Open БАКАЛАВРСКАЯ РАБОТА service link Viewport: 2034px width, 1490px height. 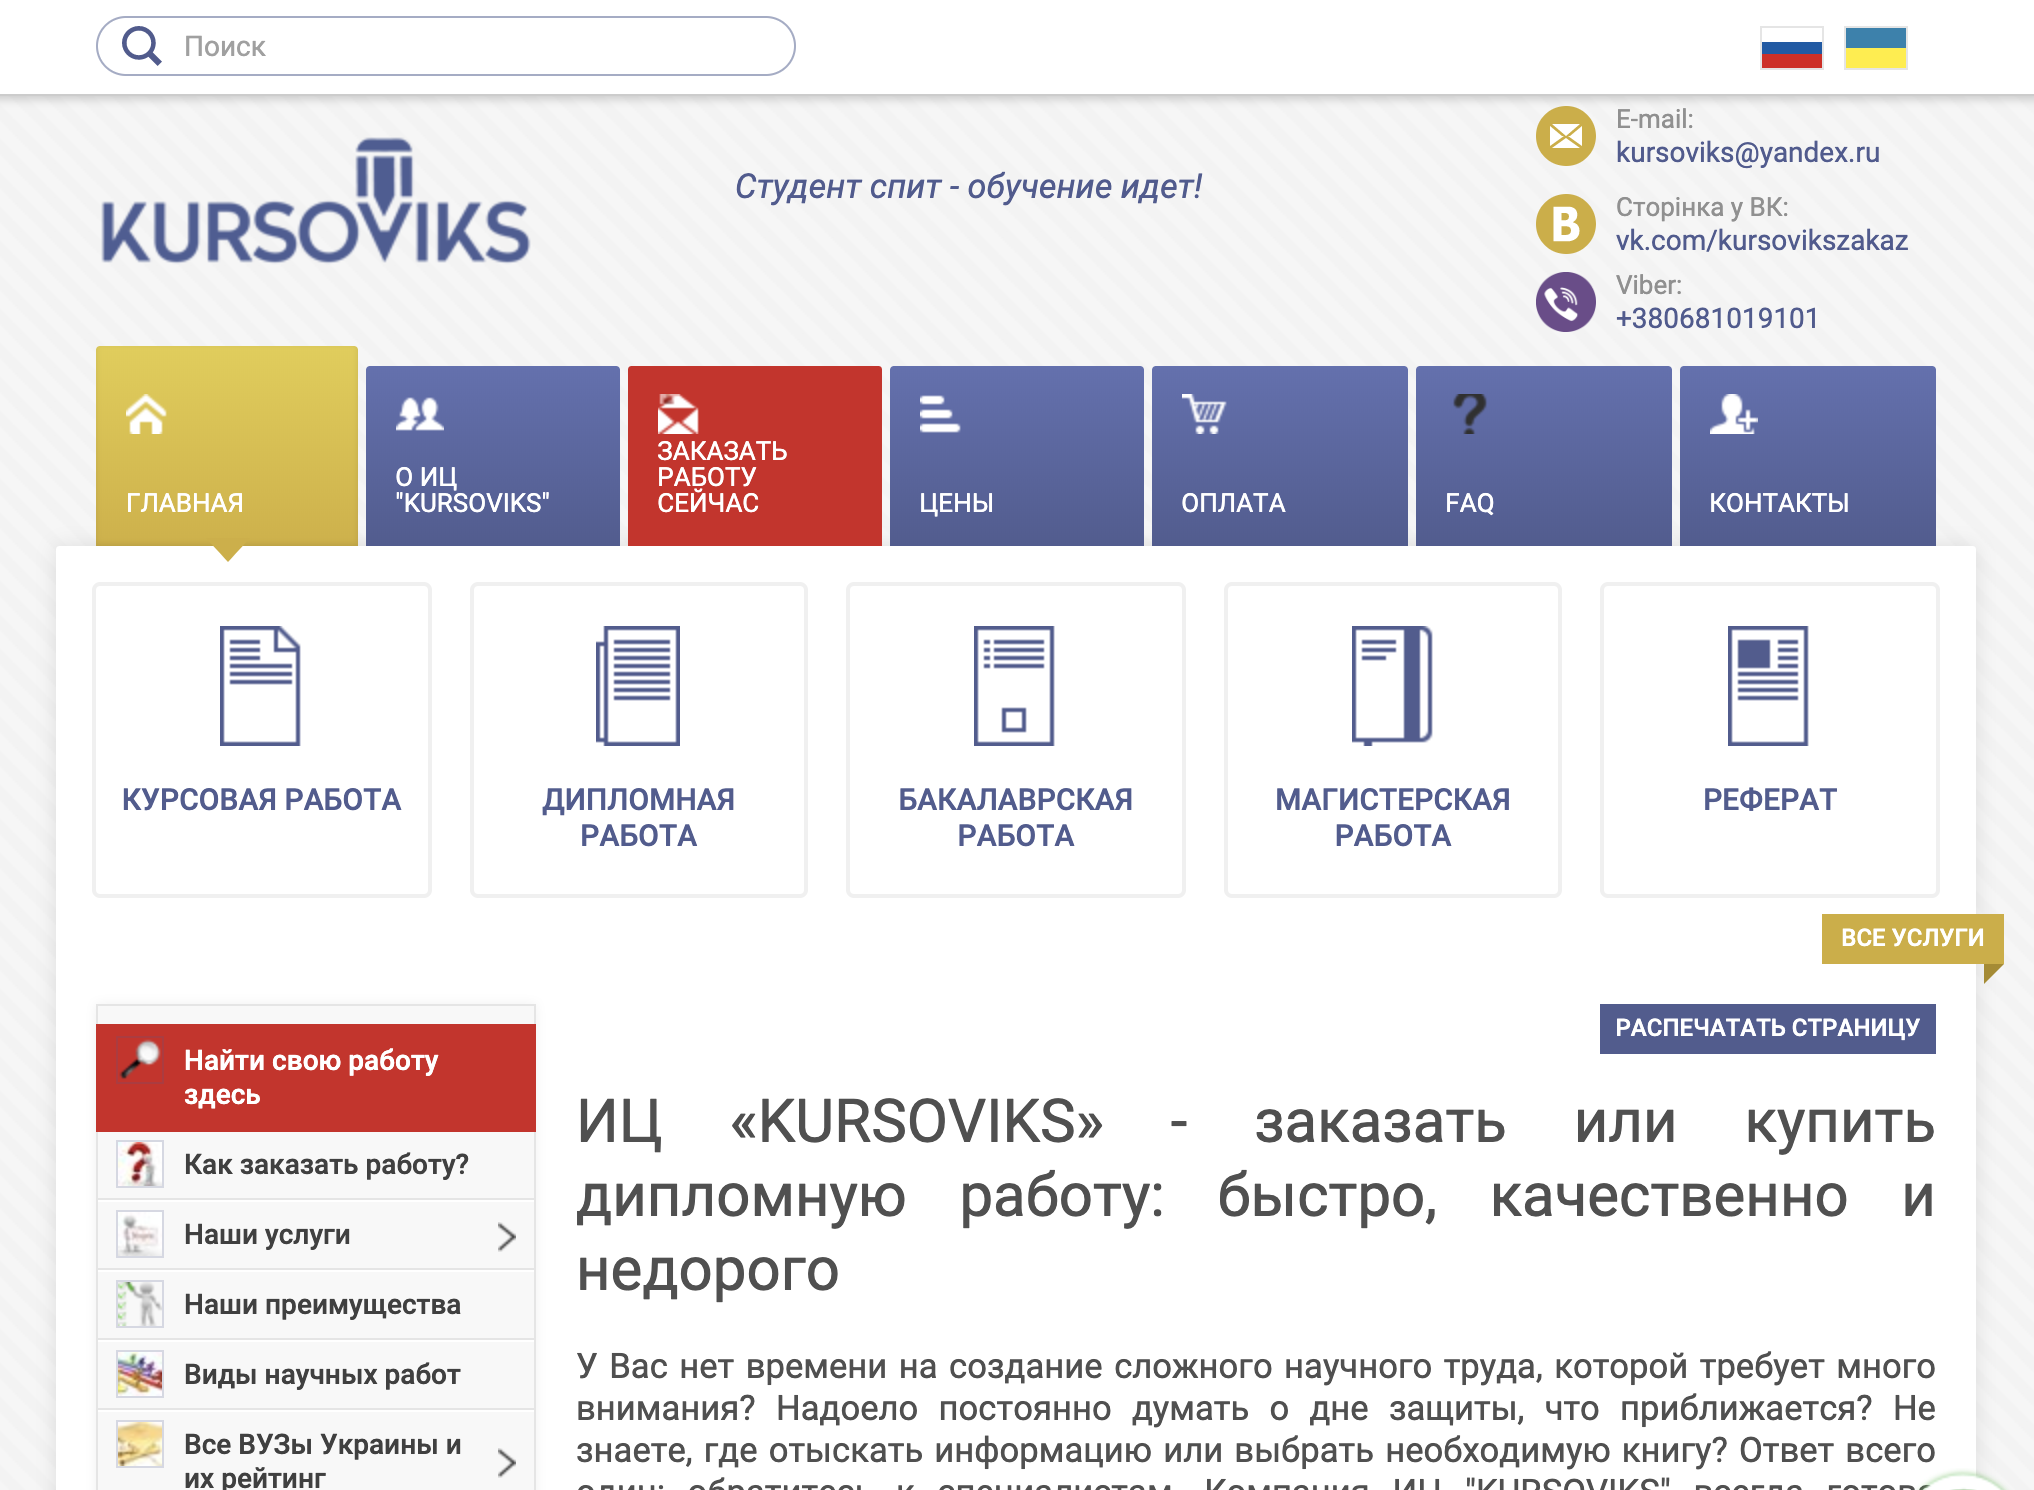1015,817
